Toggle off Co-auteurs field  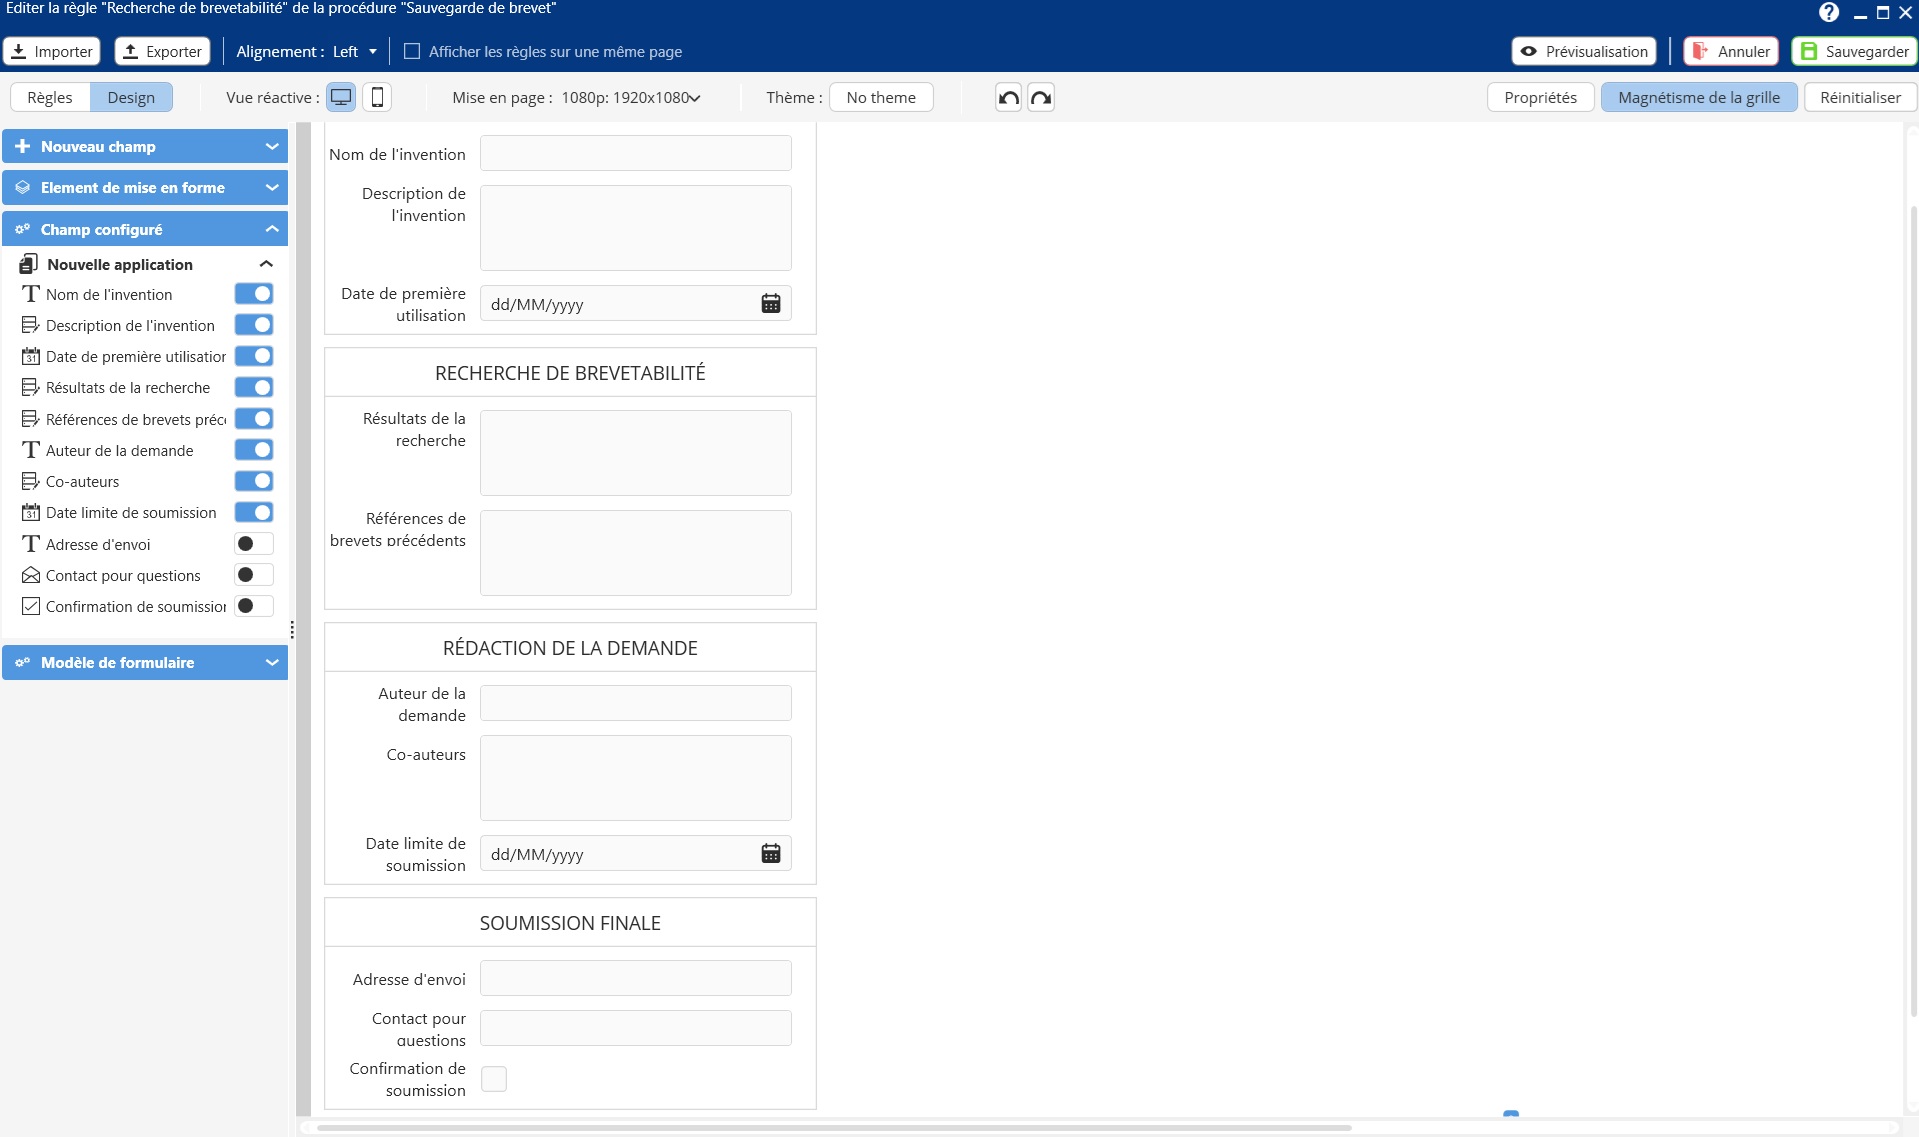coord(254,481)
